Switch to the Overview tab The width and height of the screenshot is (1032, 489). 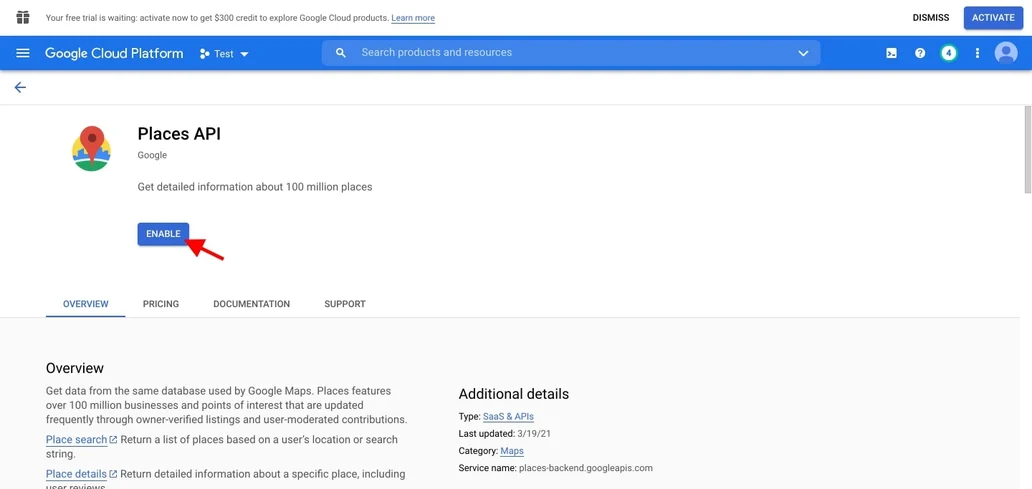(x=86, y=304)
